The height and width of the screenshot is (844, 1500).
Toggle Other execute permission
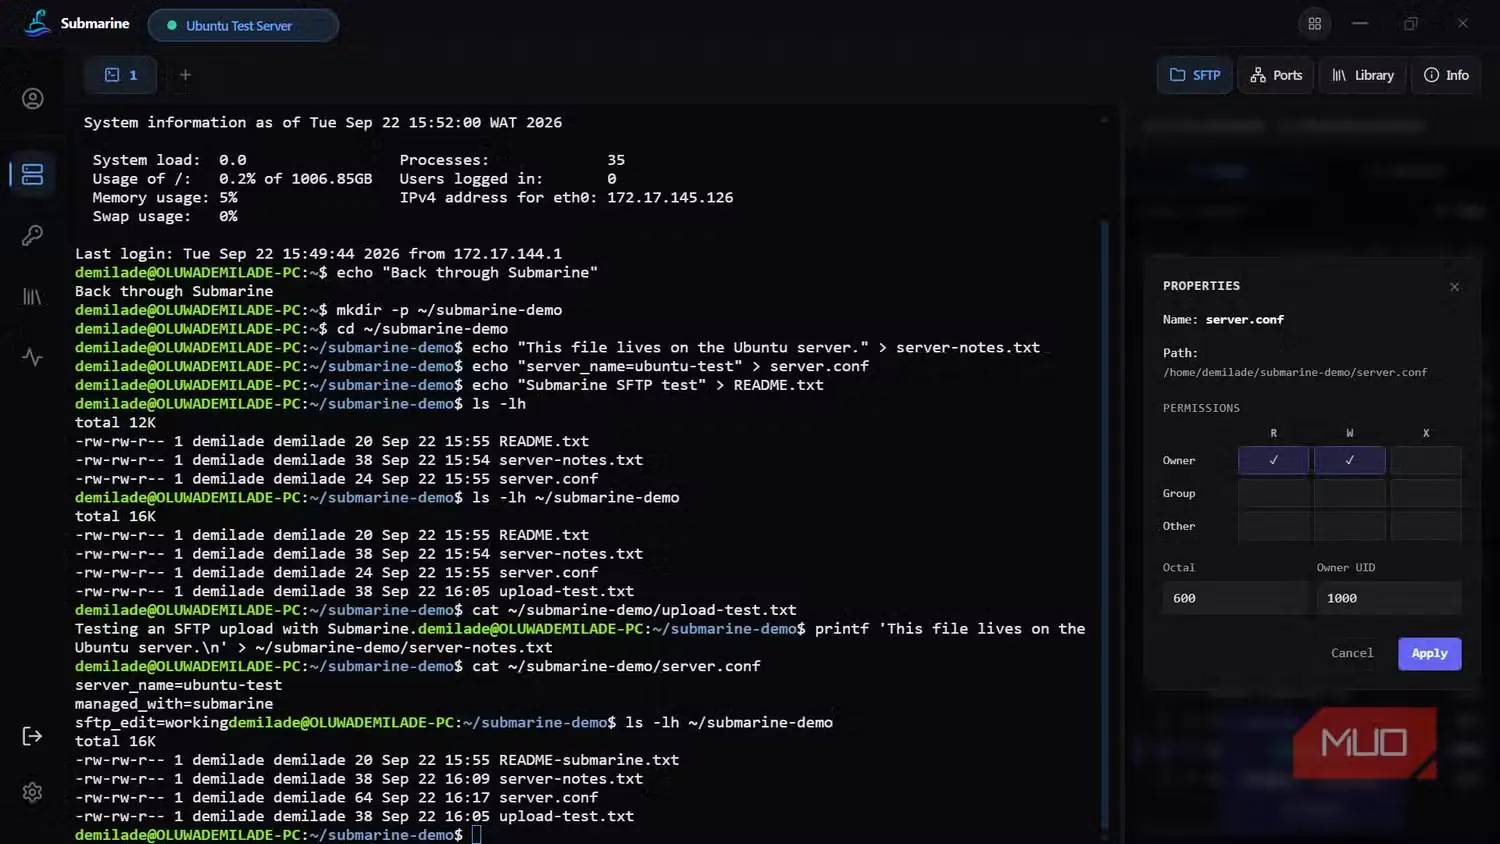1426,526
